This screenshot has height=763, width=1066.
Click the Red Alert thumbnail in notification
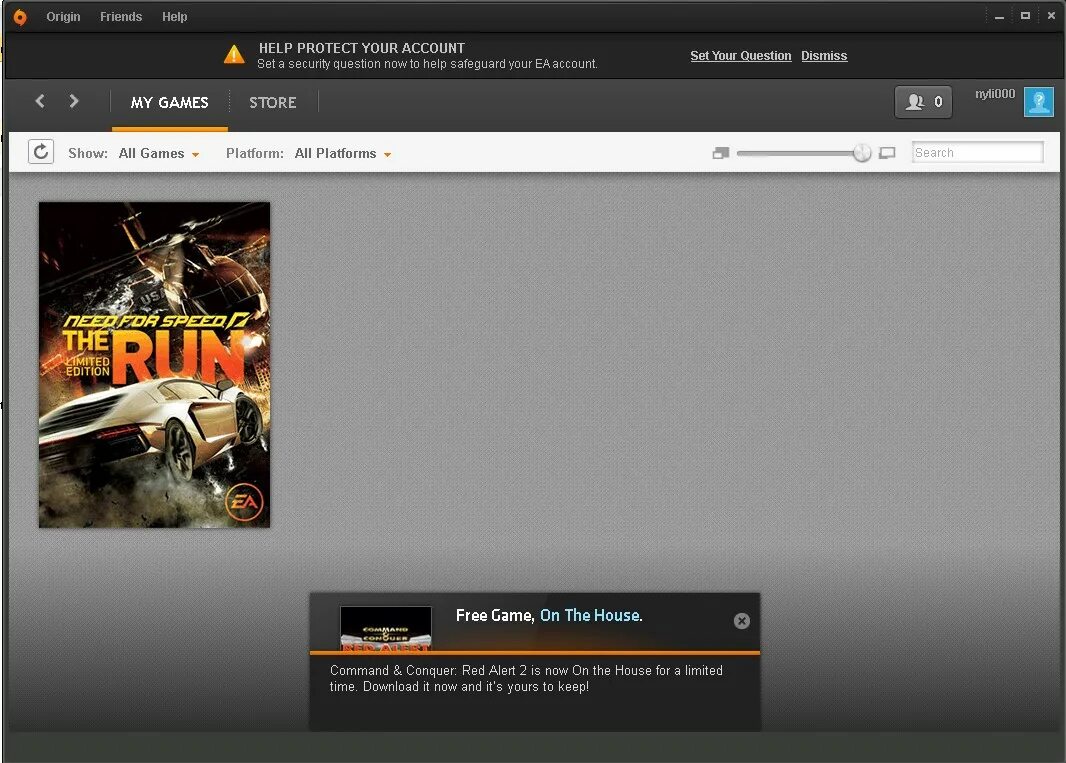pos(385,628)
